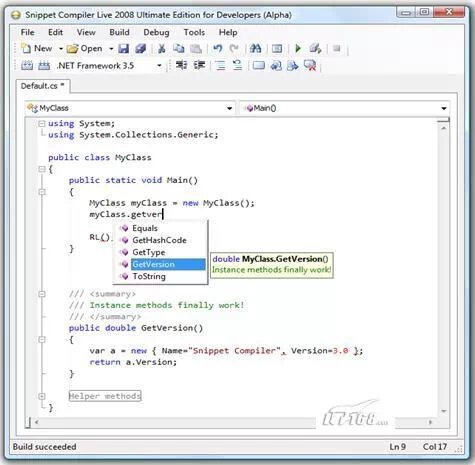Click the green Start run icon
475x465 pixels.
tap(298, 49)
